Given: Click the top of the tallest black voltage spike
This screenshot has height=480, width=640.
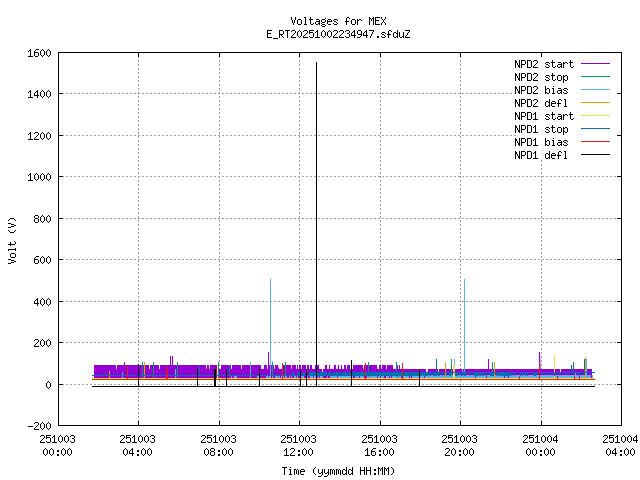Looking at the screenshot, I should coord(316,64).
